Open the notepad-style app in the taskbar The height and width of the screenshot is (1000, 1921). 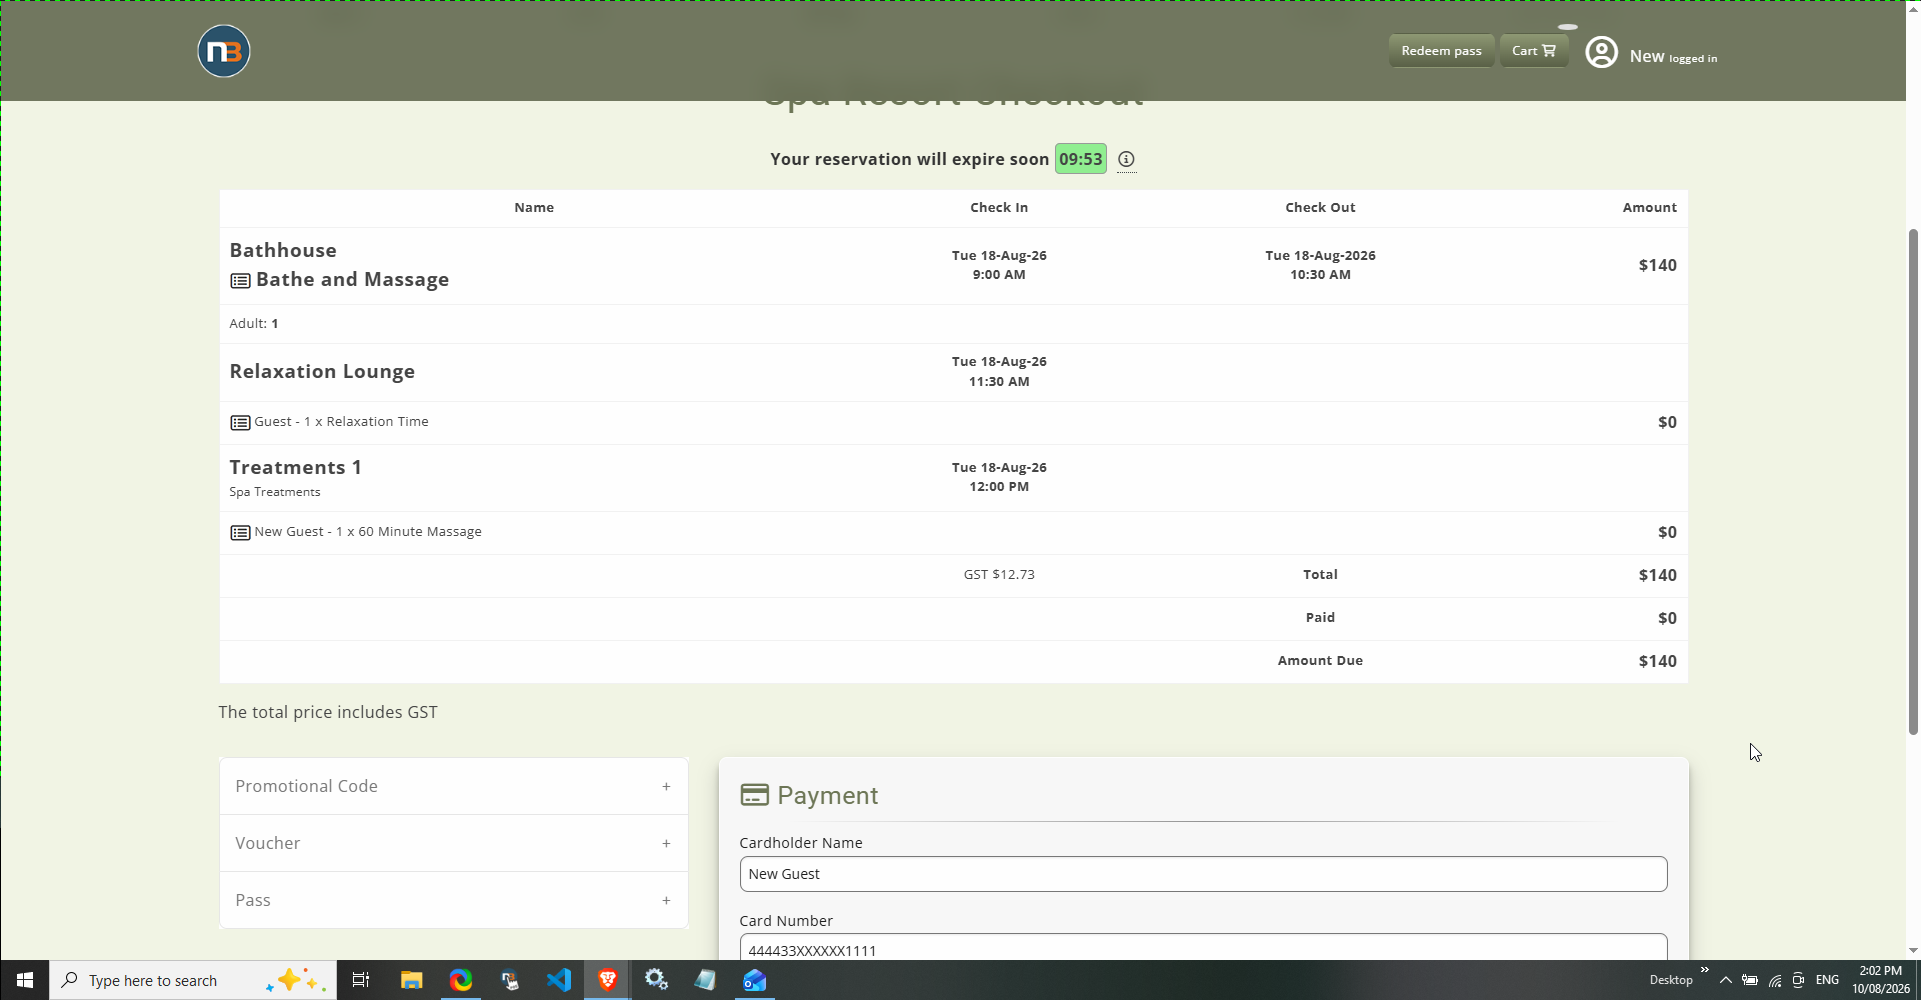click(x=705, y=980)
